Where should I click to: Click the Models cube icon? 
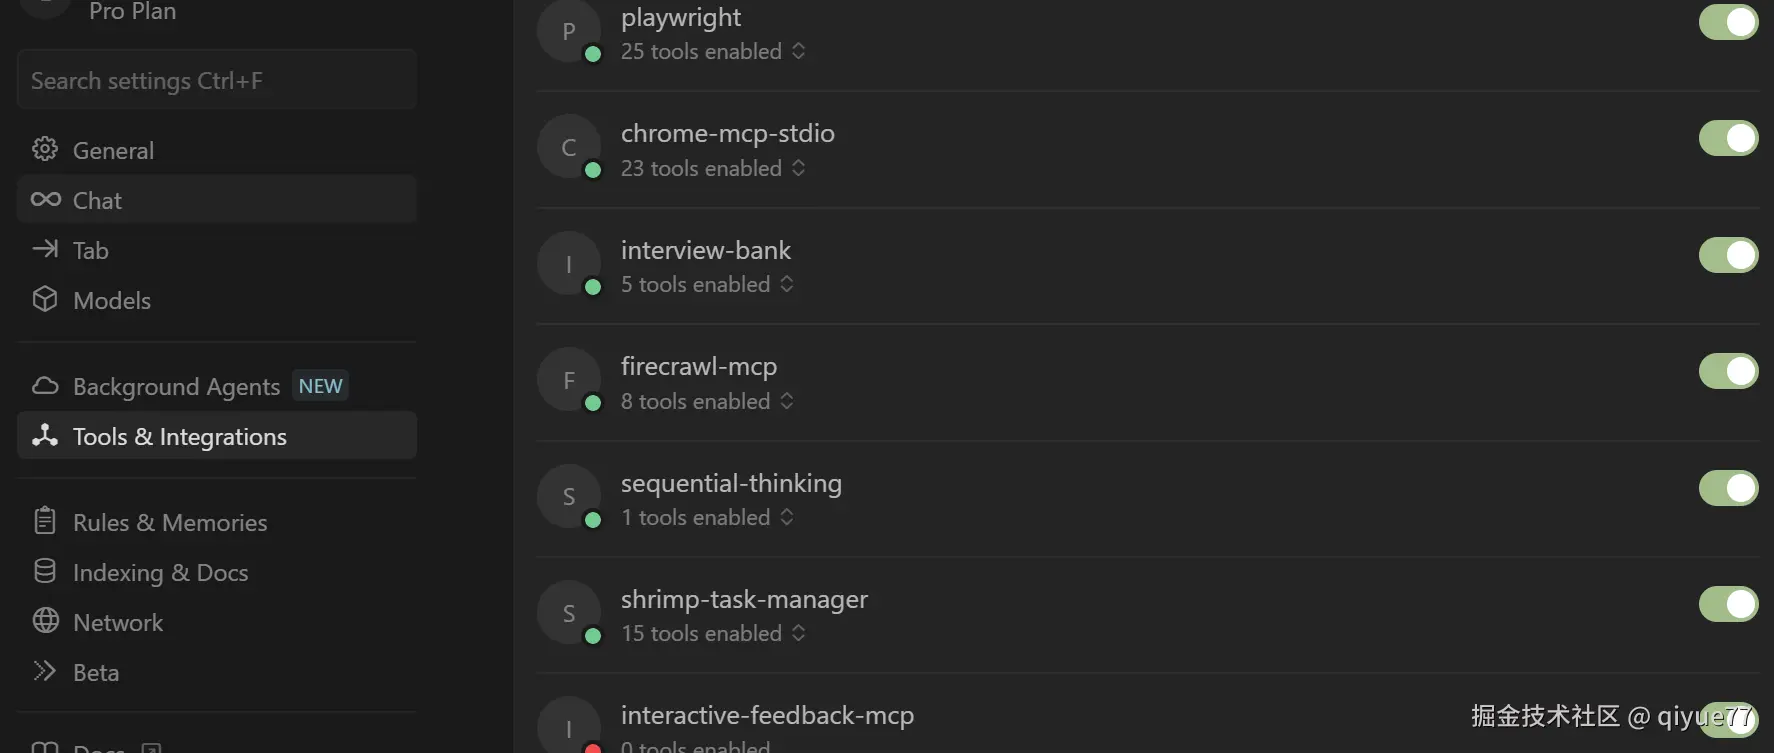tap(45, 300)
